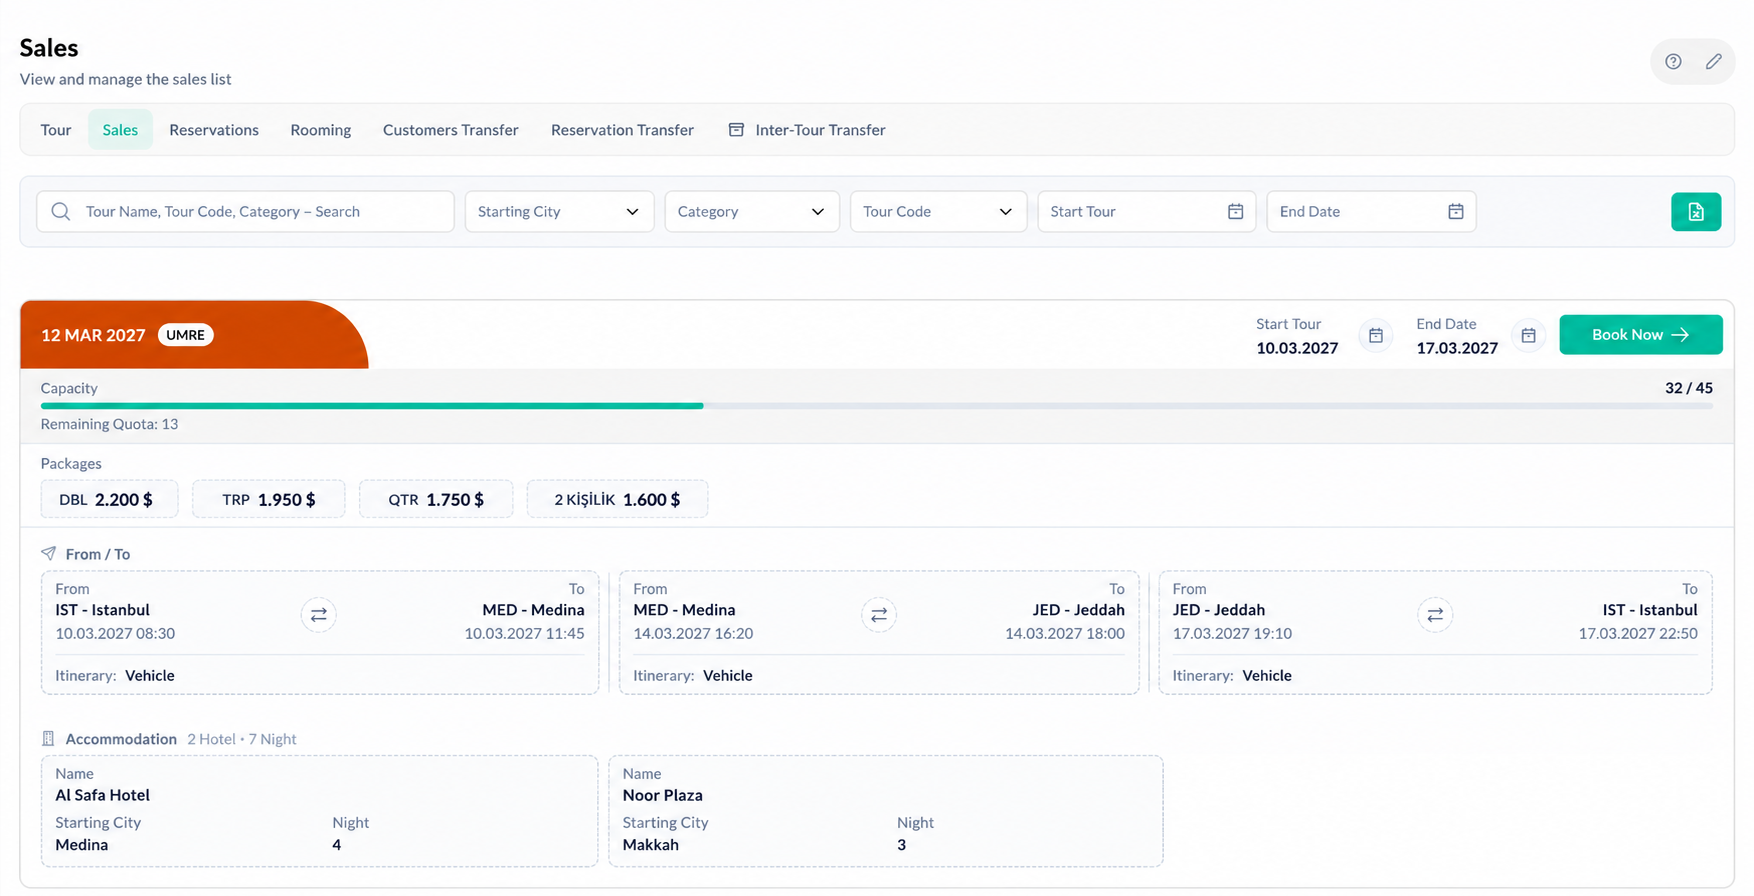
Task: Click the End Date filter field
Action: click(x=1371, y=212)
